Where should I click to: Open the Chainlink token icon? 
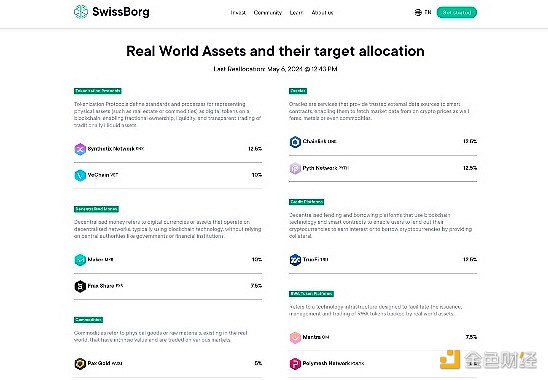pyautogui.click(x=295, y=142)
